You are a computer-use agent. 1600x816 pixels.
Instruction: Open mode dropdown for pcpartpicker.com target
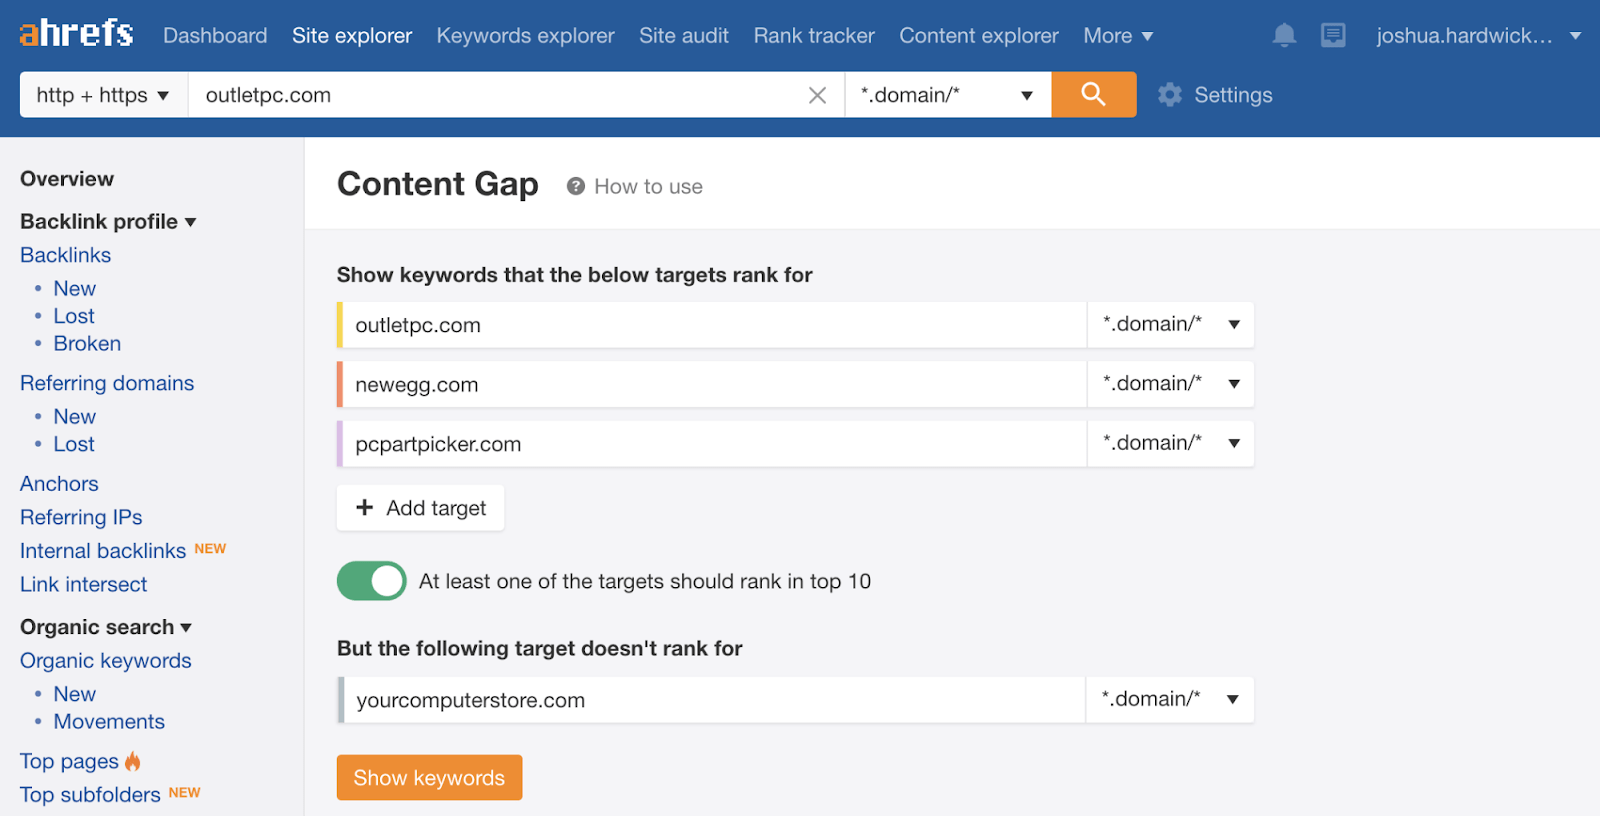1170,443
